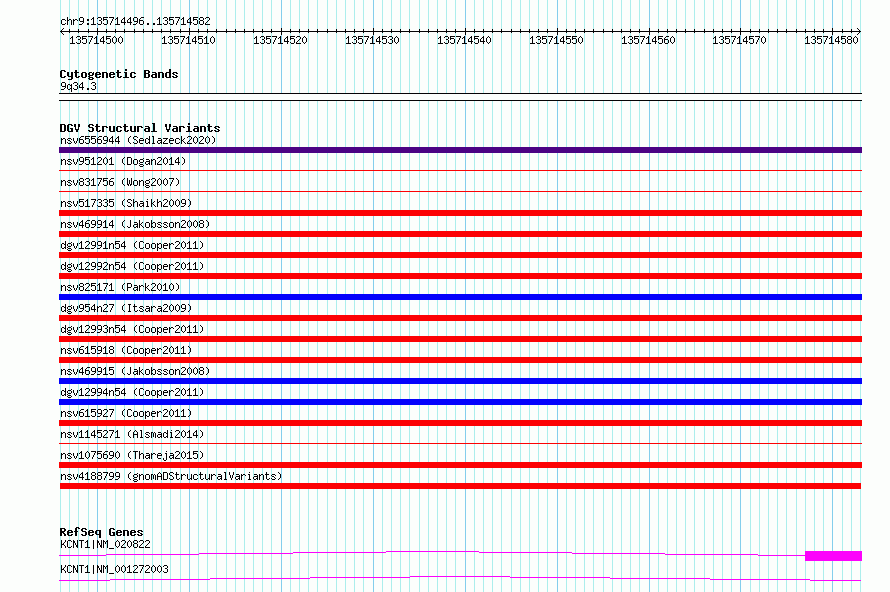Click the blue bar under nsv469915

(x=460, y=381)
